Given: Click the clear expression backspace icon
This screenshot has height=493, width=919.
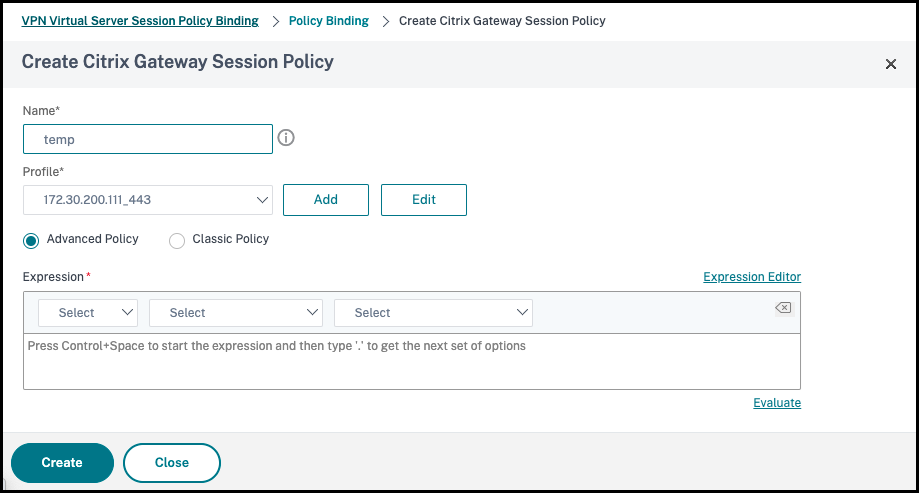Looking at the screenshot, I should click(782, 308).
